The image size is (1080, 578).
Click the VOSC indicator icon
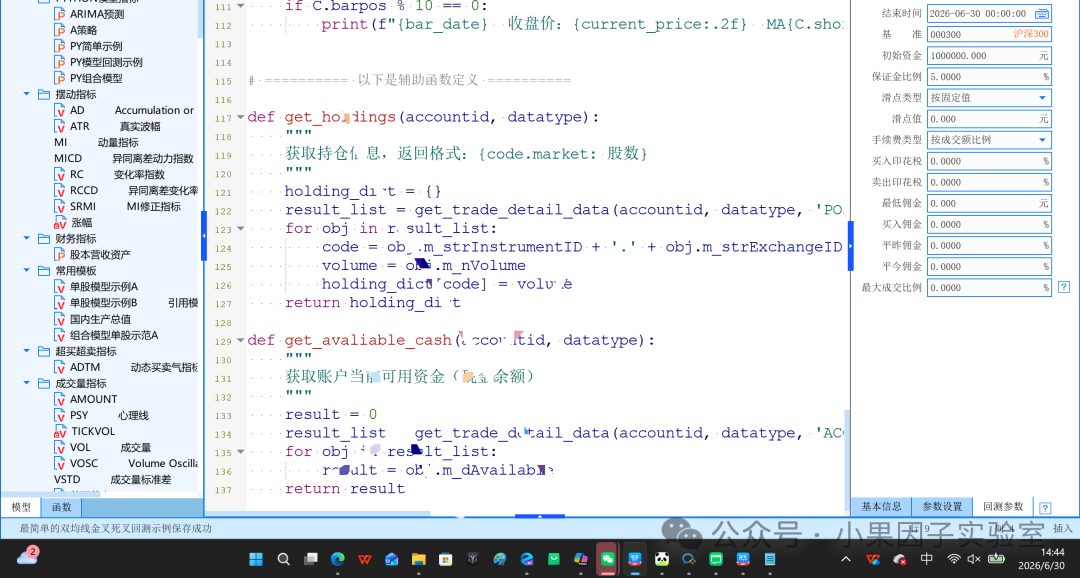point(60,463)
